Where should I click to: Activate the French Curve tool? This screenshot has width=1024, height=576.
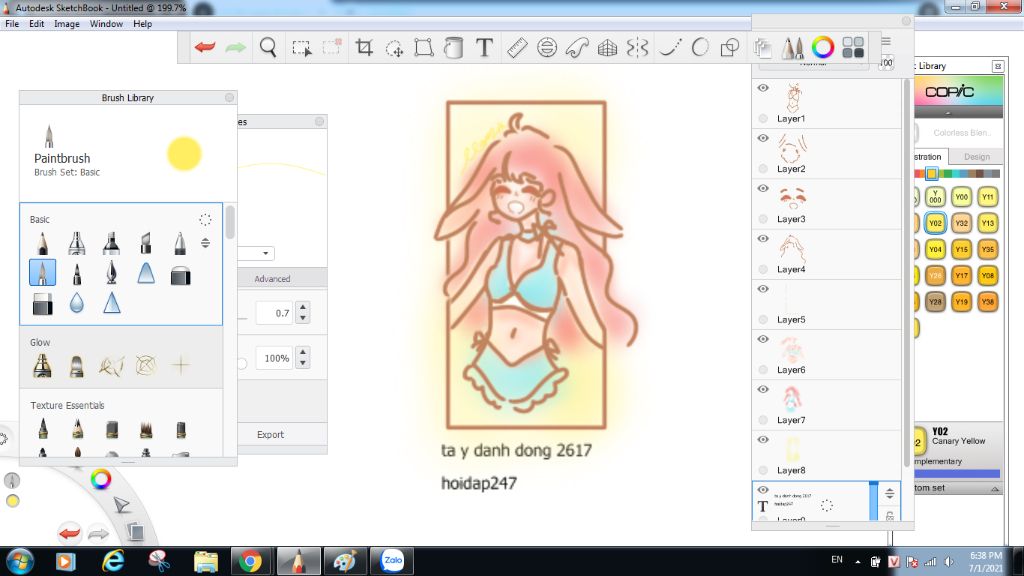coord(577,48)
